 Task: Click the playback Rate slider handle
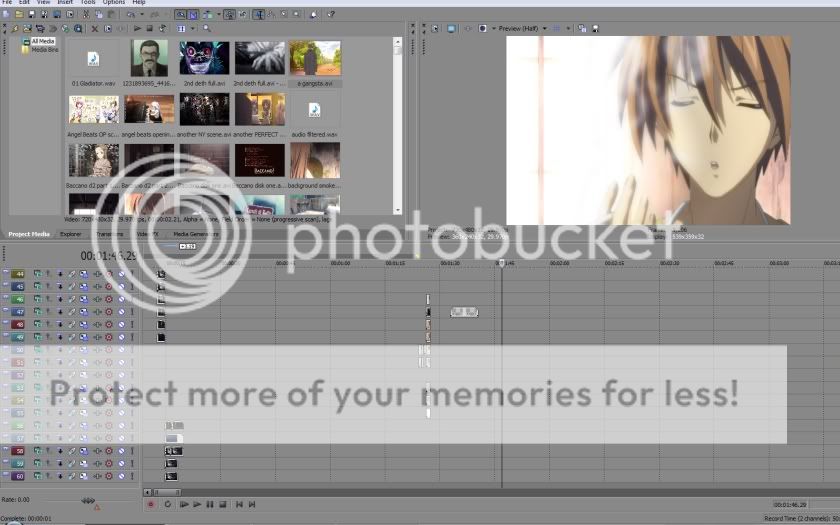click(87, 501)
